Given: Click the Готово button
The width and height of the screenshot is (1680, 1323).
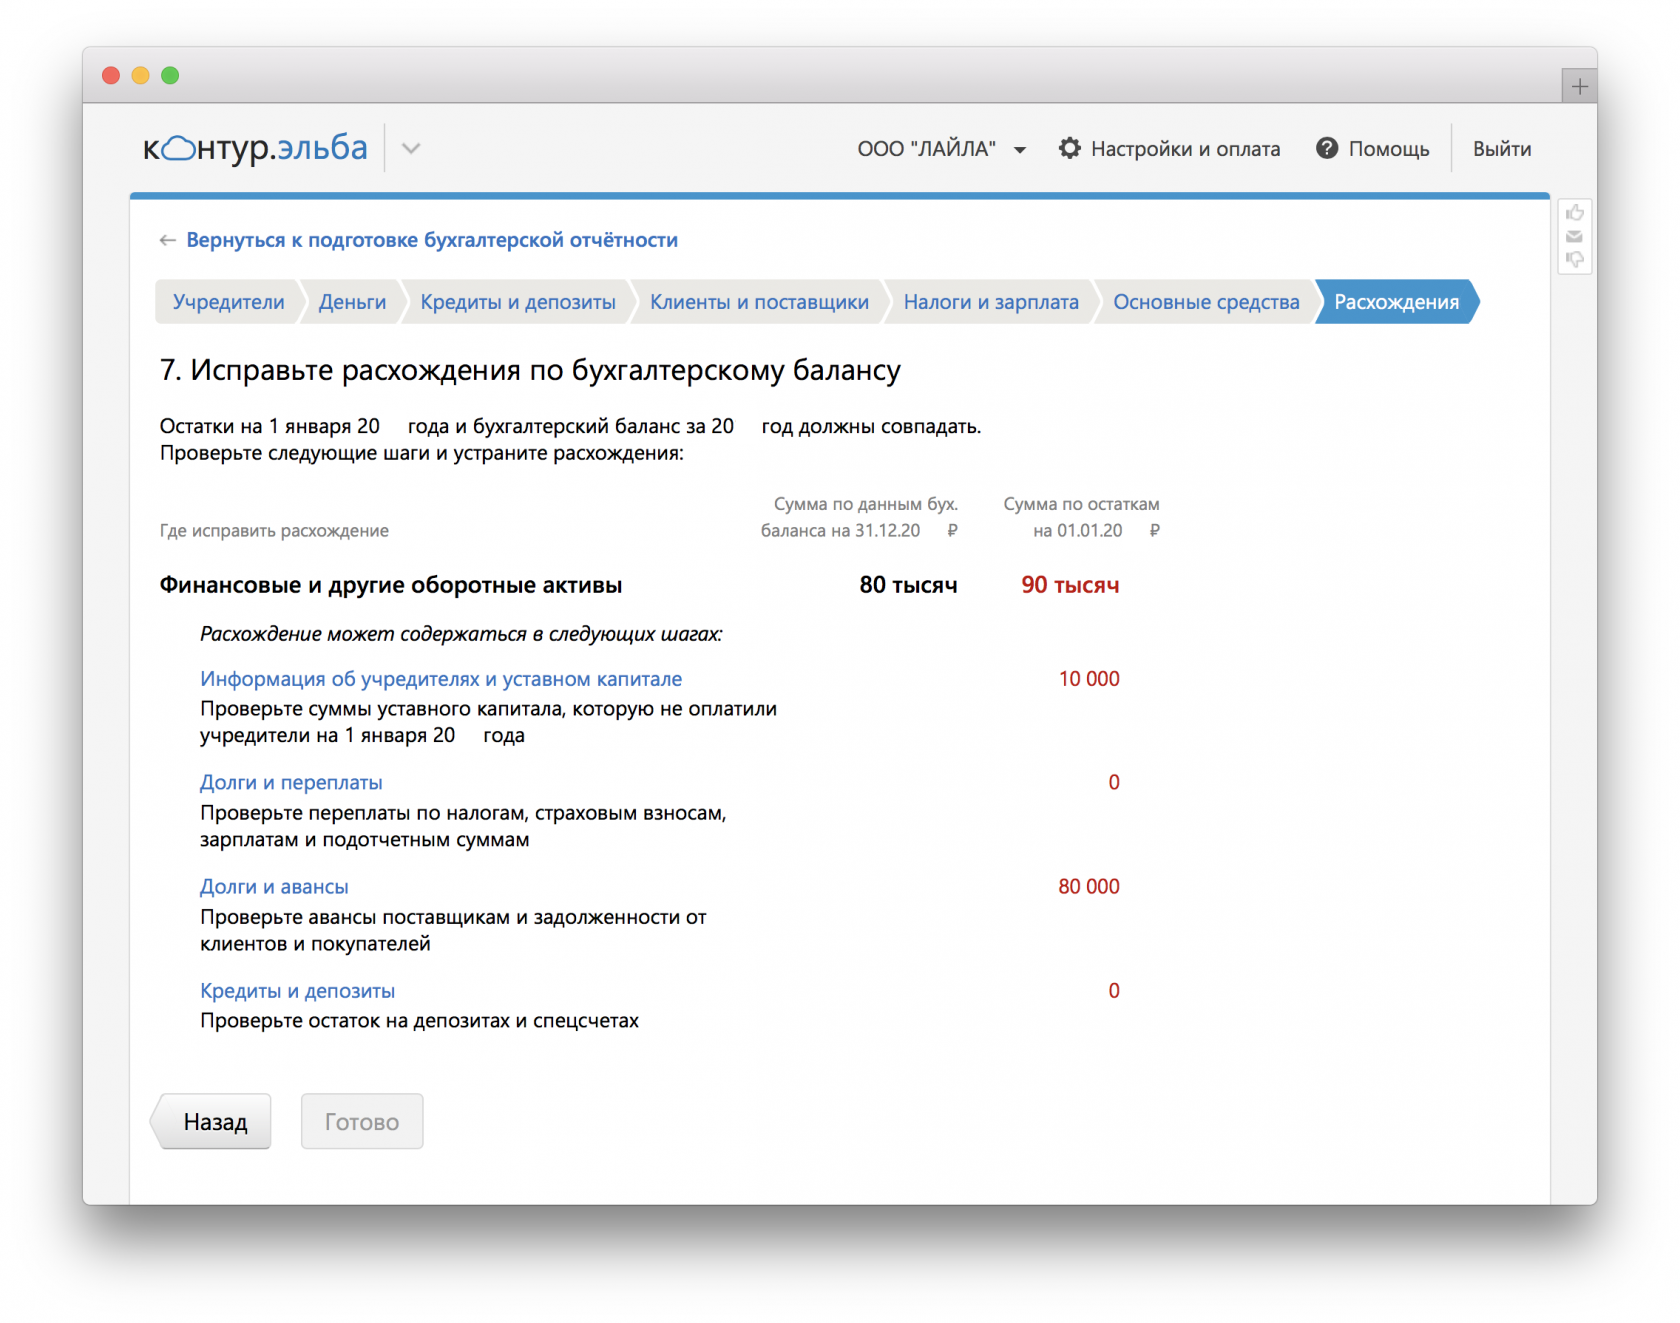Looking at the screenshot, I should click(x=362, y=1122).
